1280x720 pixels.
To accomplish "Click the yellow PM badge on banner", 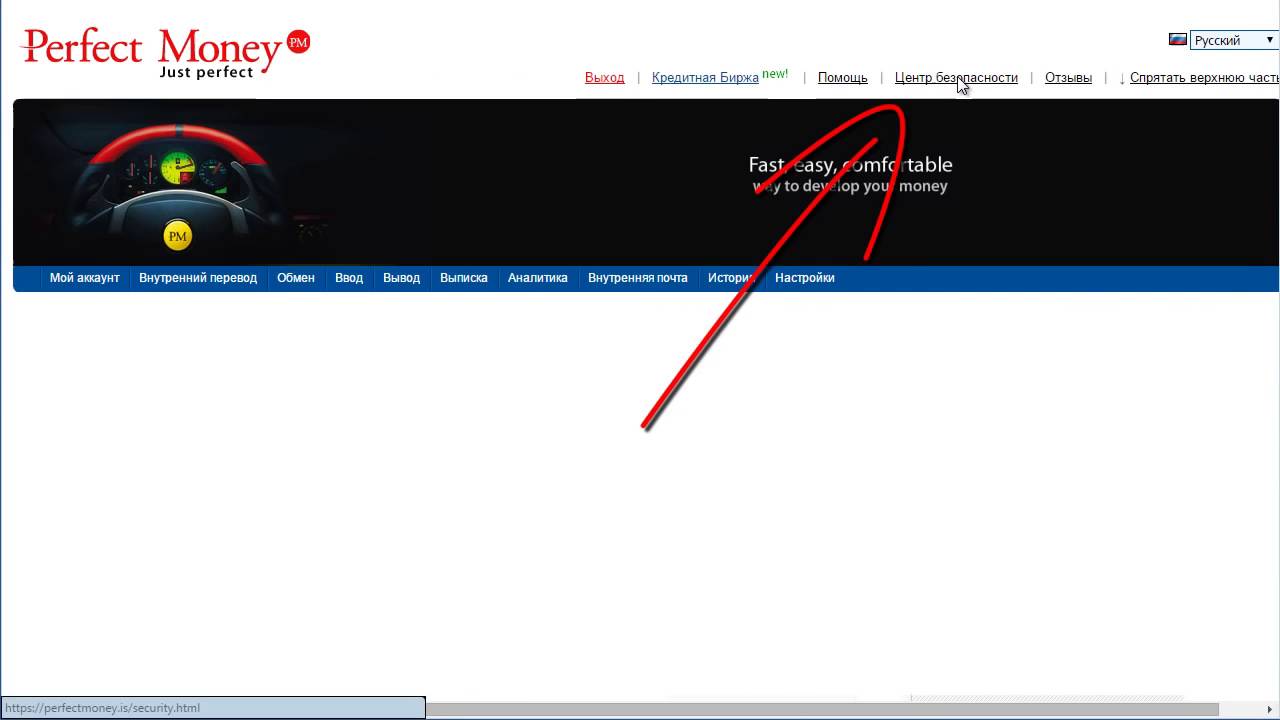I will pos(177,236).
